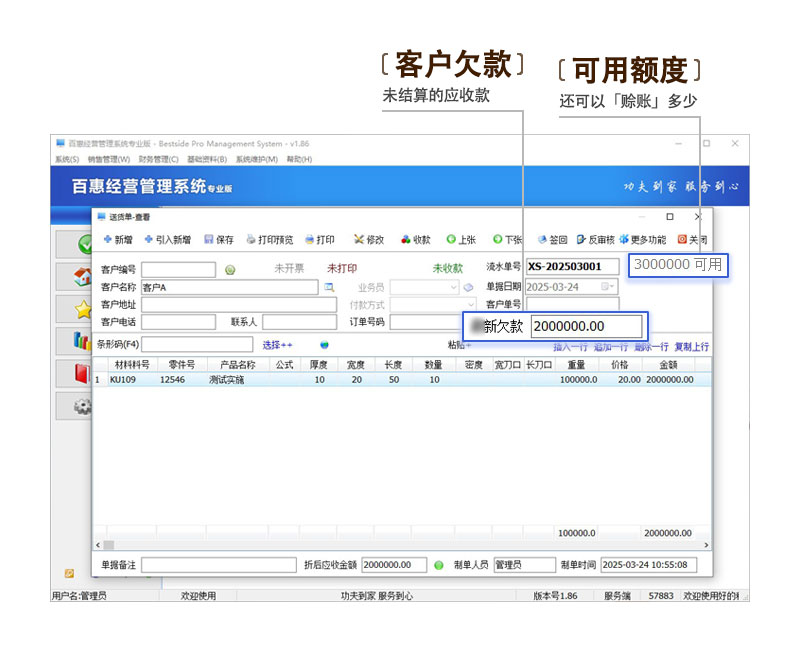Open 打印预览 print preview

click(x=270, y=239)
